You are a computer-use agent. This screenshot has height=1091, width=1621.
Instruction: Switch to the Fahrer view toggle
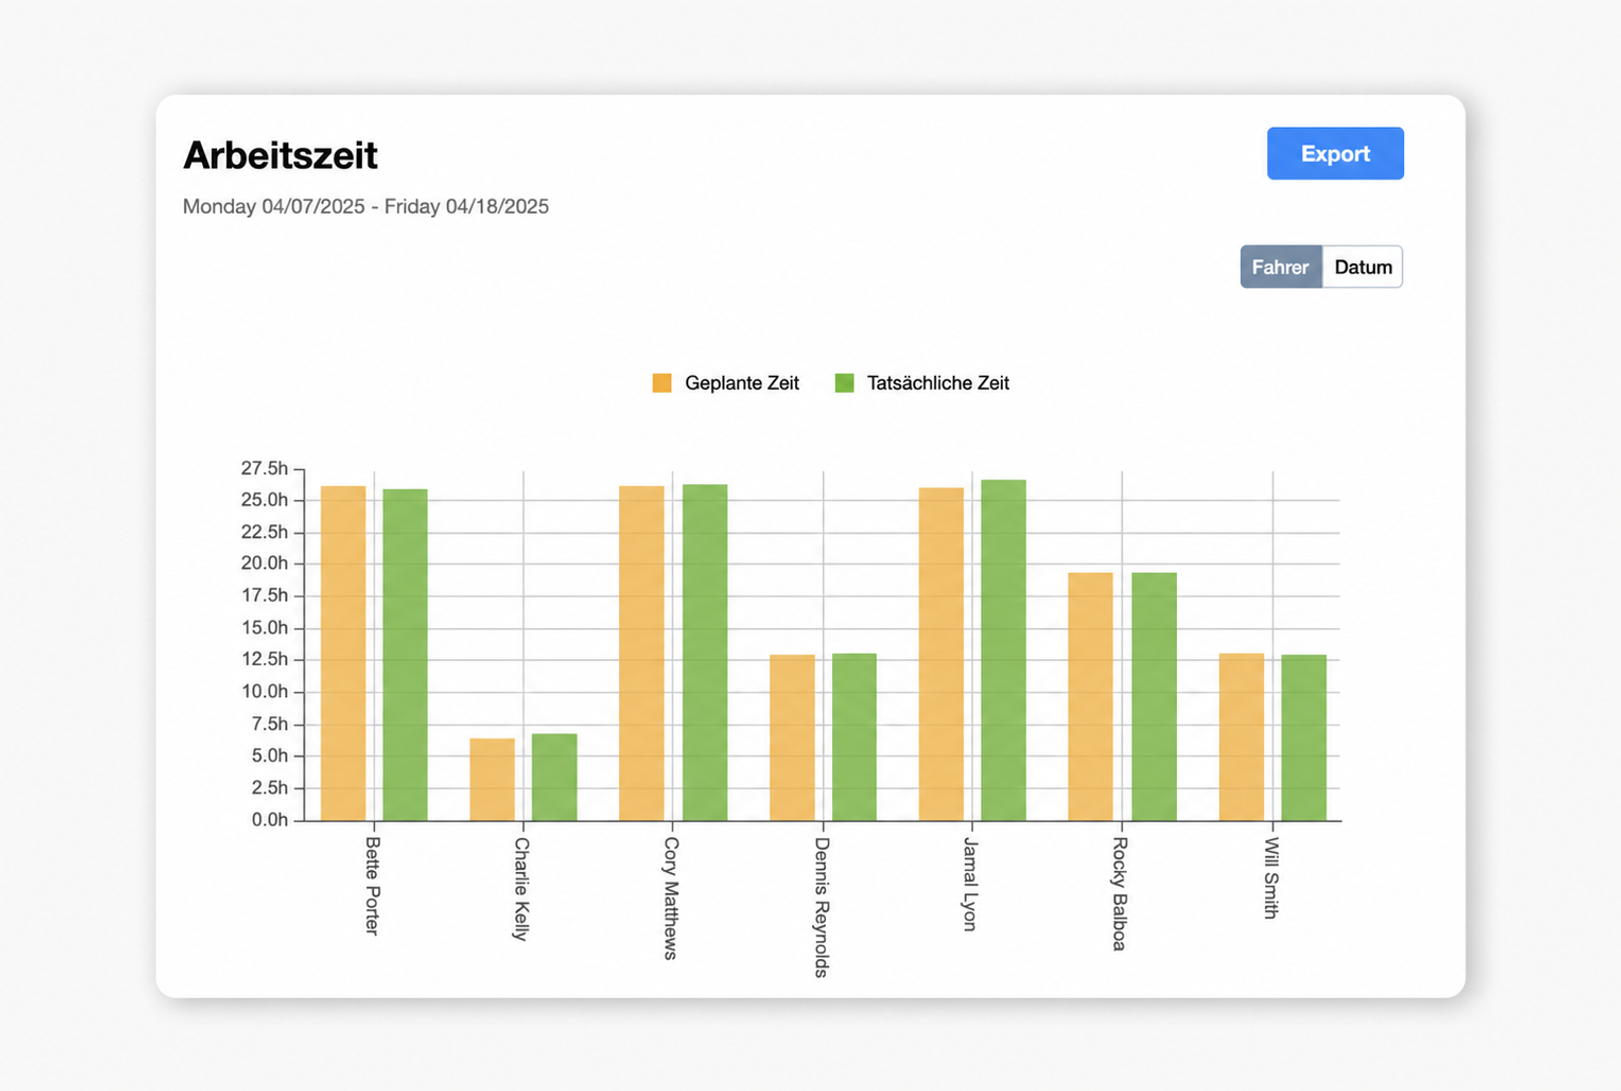[1281, 267]
